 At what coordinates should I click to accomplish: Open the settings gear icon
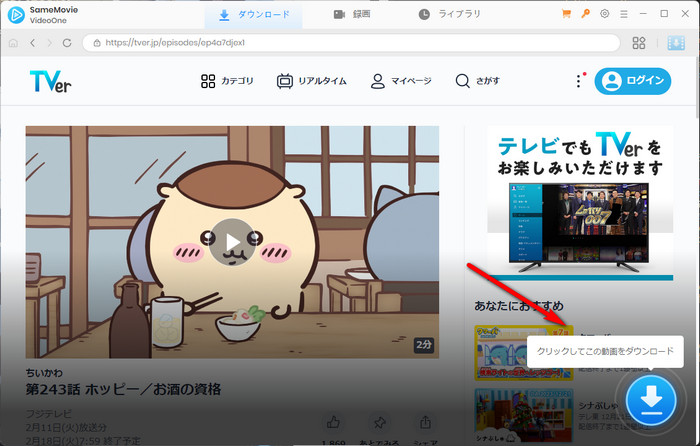point(604,14)
